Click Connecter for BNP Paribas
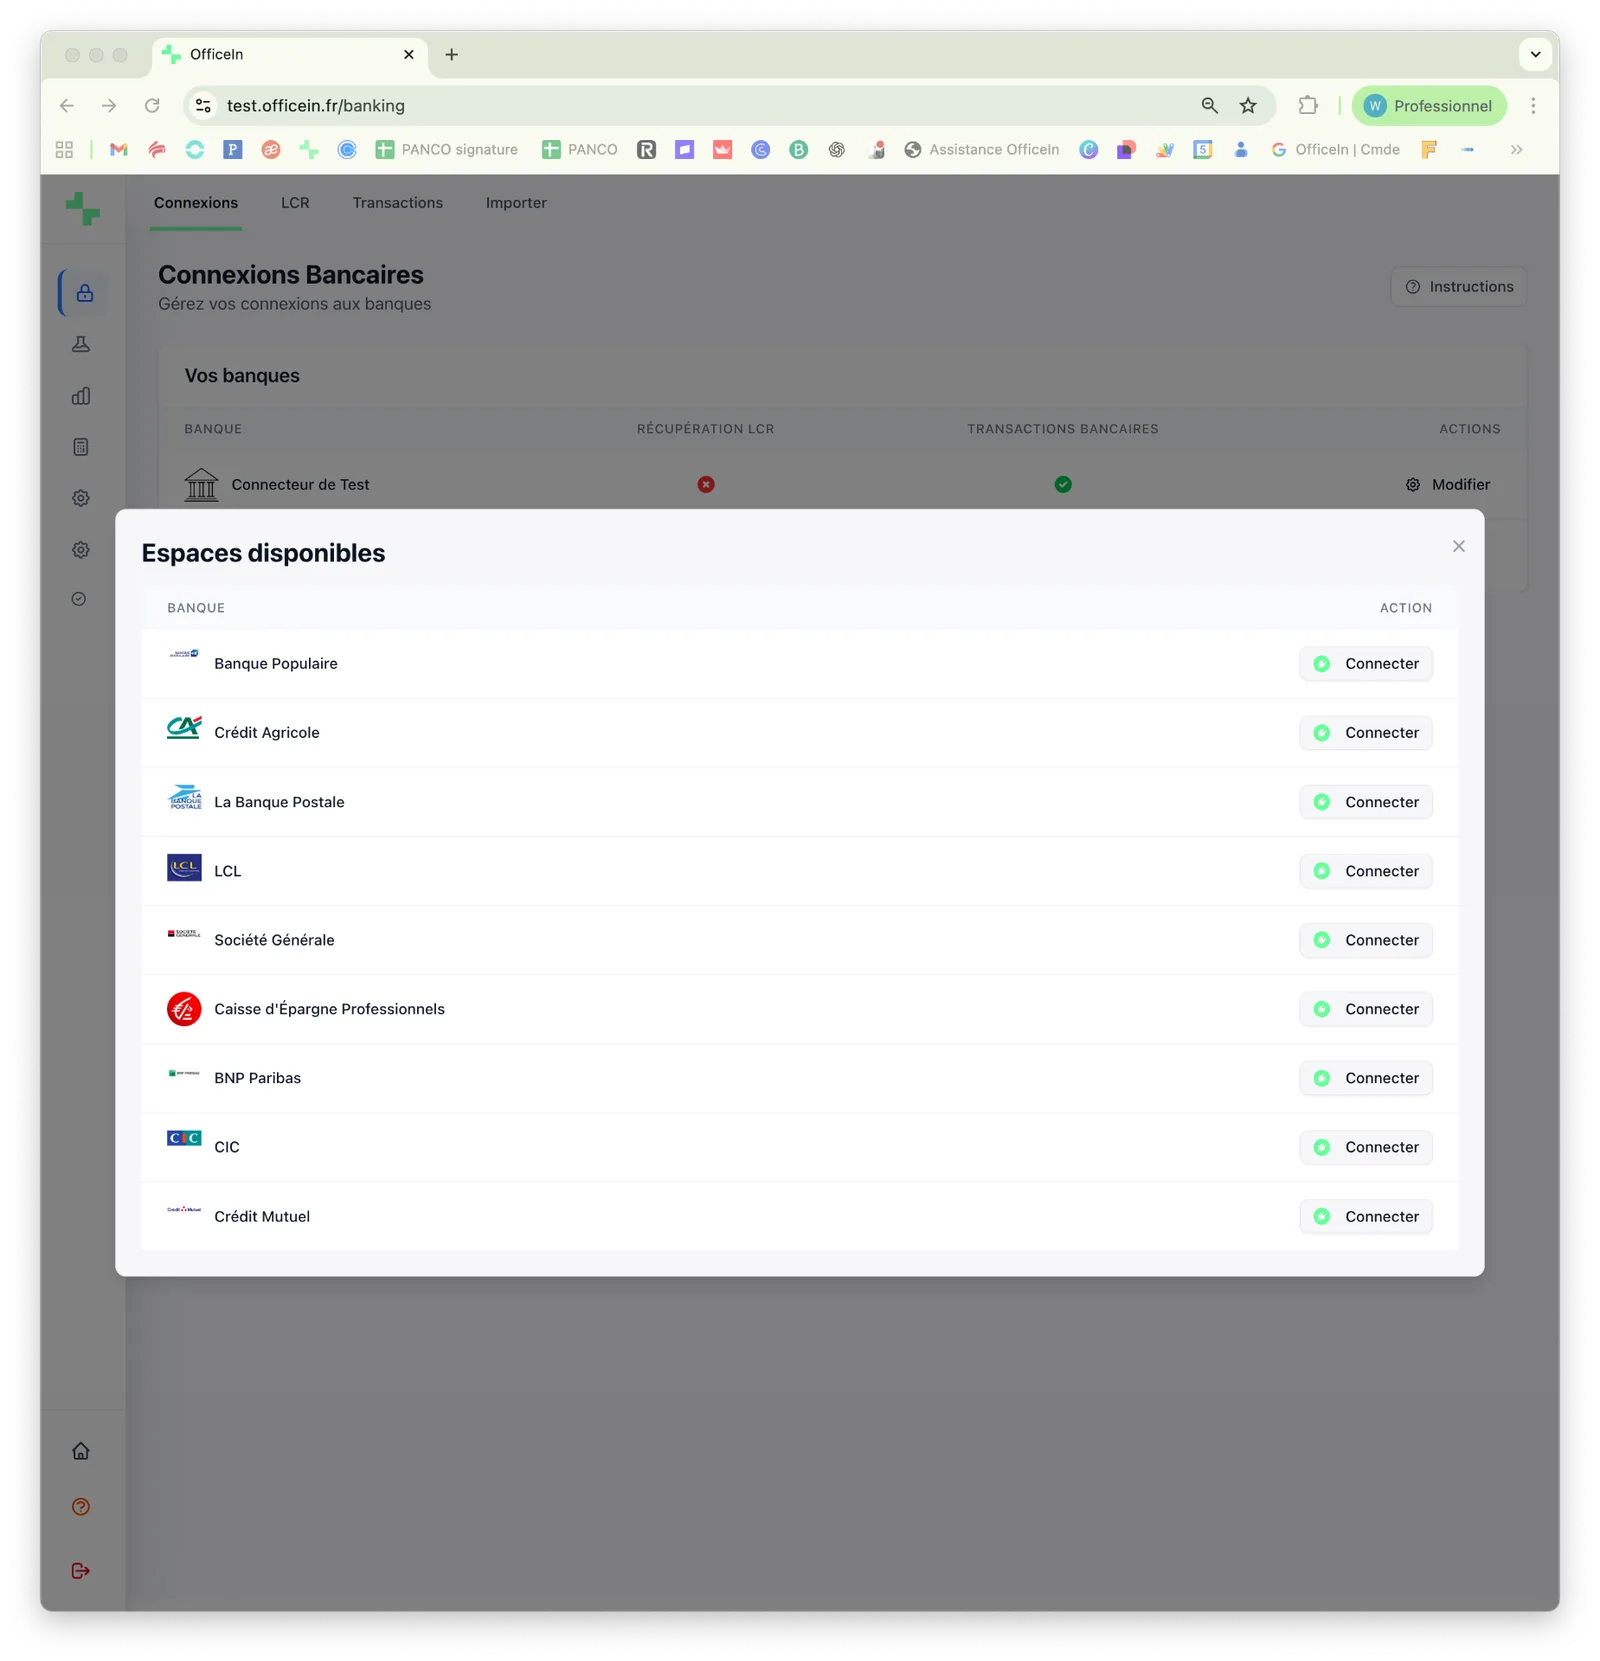The width and height of the screenshot is (1600, 1661). tap(1366, 1078)
